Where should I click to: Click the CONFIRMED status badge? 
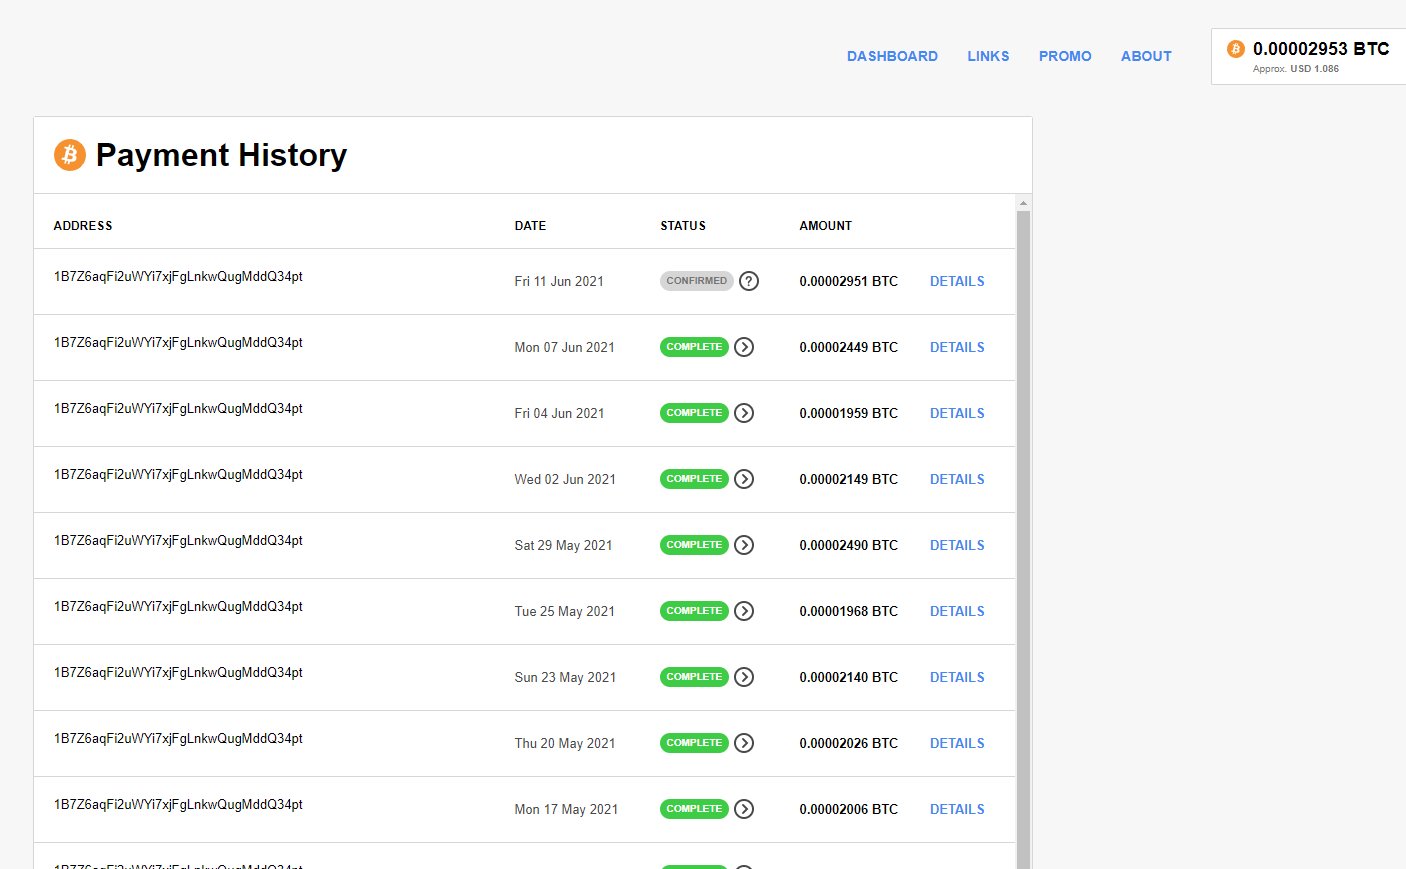696,281
